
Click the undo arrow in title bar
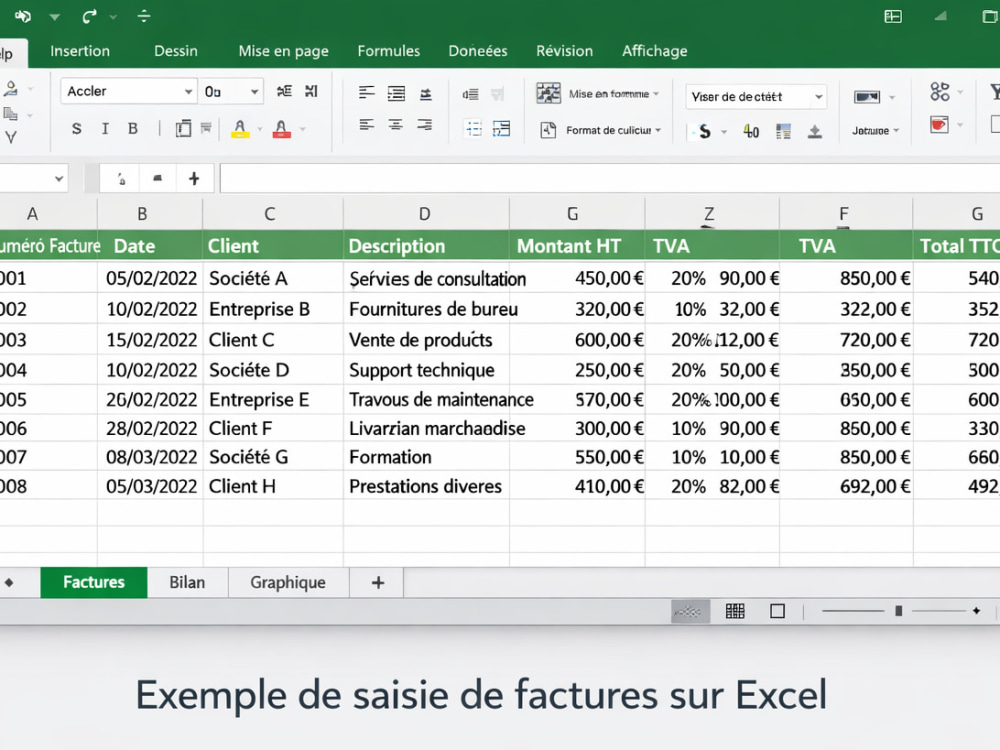point(24,17)
